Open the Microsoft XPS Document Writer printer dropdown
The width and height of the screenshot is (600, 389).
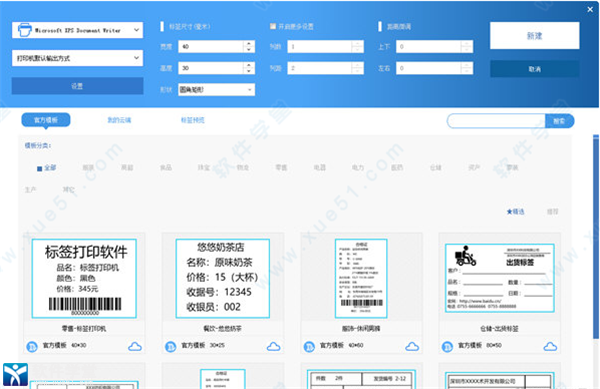click(77, 30)
